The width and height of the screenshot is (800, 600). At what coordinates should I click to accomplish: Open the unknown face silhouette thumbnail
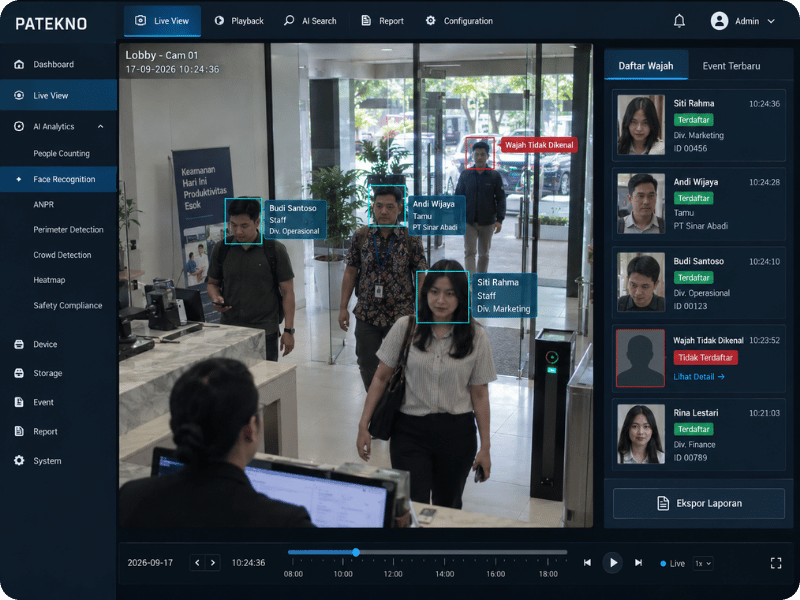coord(640,358)
